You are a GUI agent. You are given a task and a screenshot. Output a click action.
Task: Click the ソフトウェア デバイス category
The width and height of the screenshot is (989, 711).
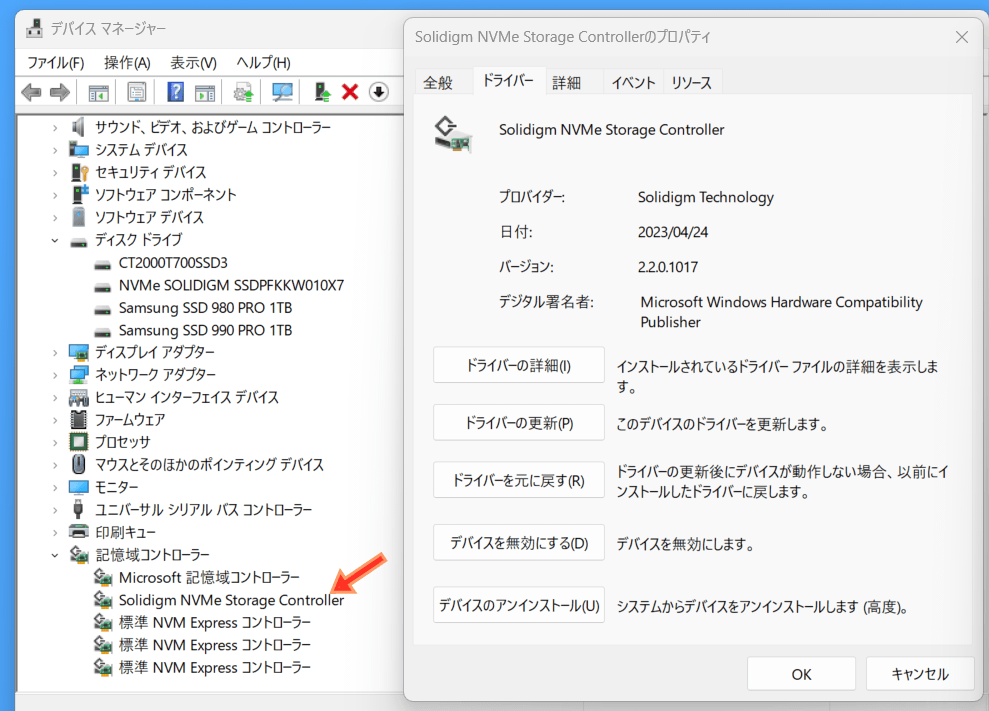point(149,218)
